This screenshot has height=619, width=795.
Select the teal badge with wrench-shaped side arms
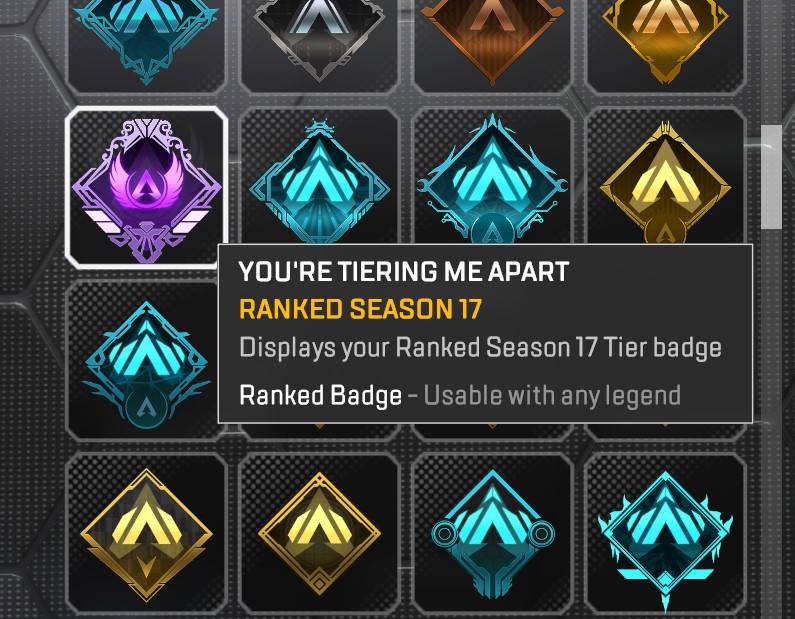click(x=492, y=176)
